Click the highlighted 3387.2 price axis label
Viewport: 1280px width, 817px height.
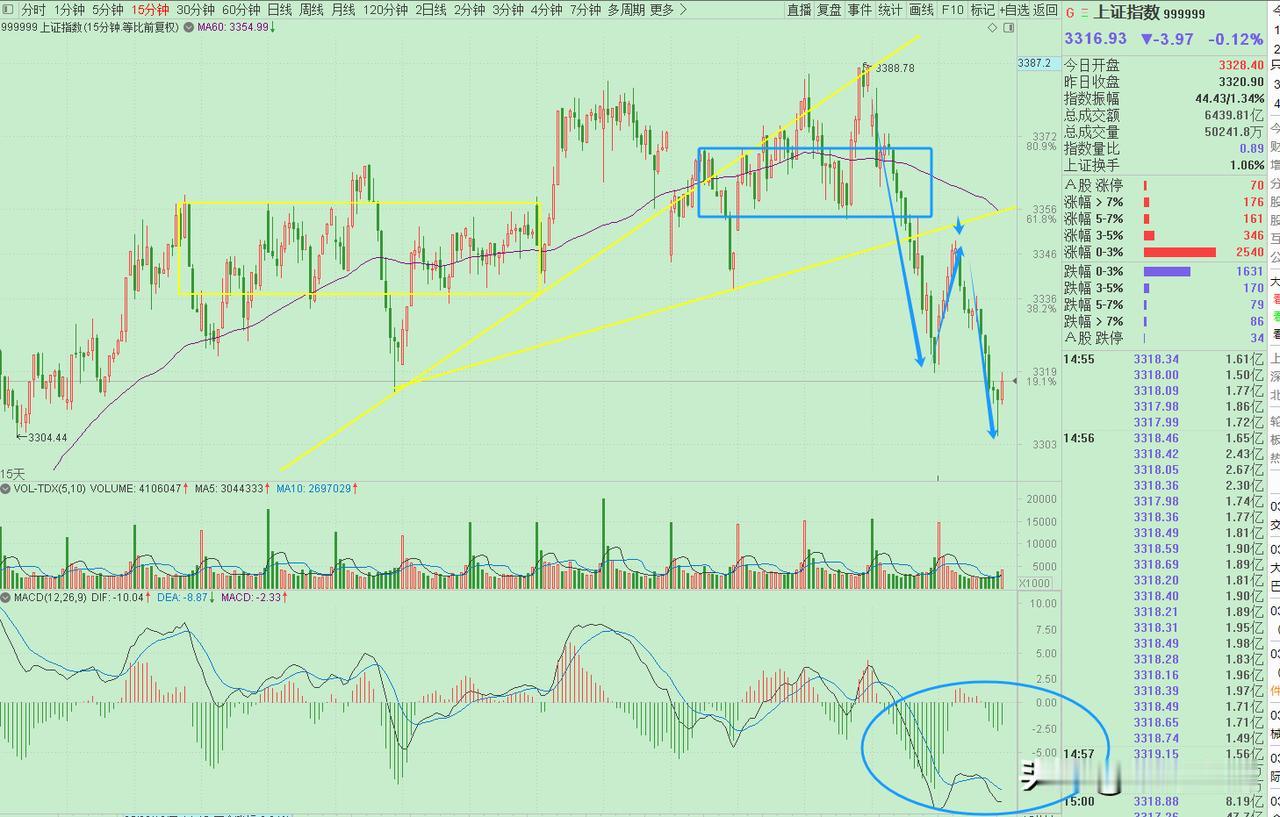click(x=1035, y=63)
